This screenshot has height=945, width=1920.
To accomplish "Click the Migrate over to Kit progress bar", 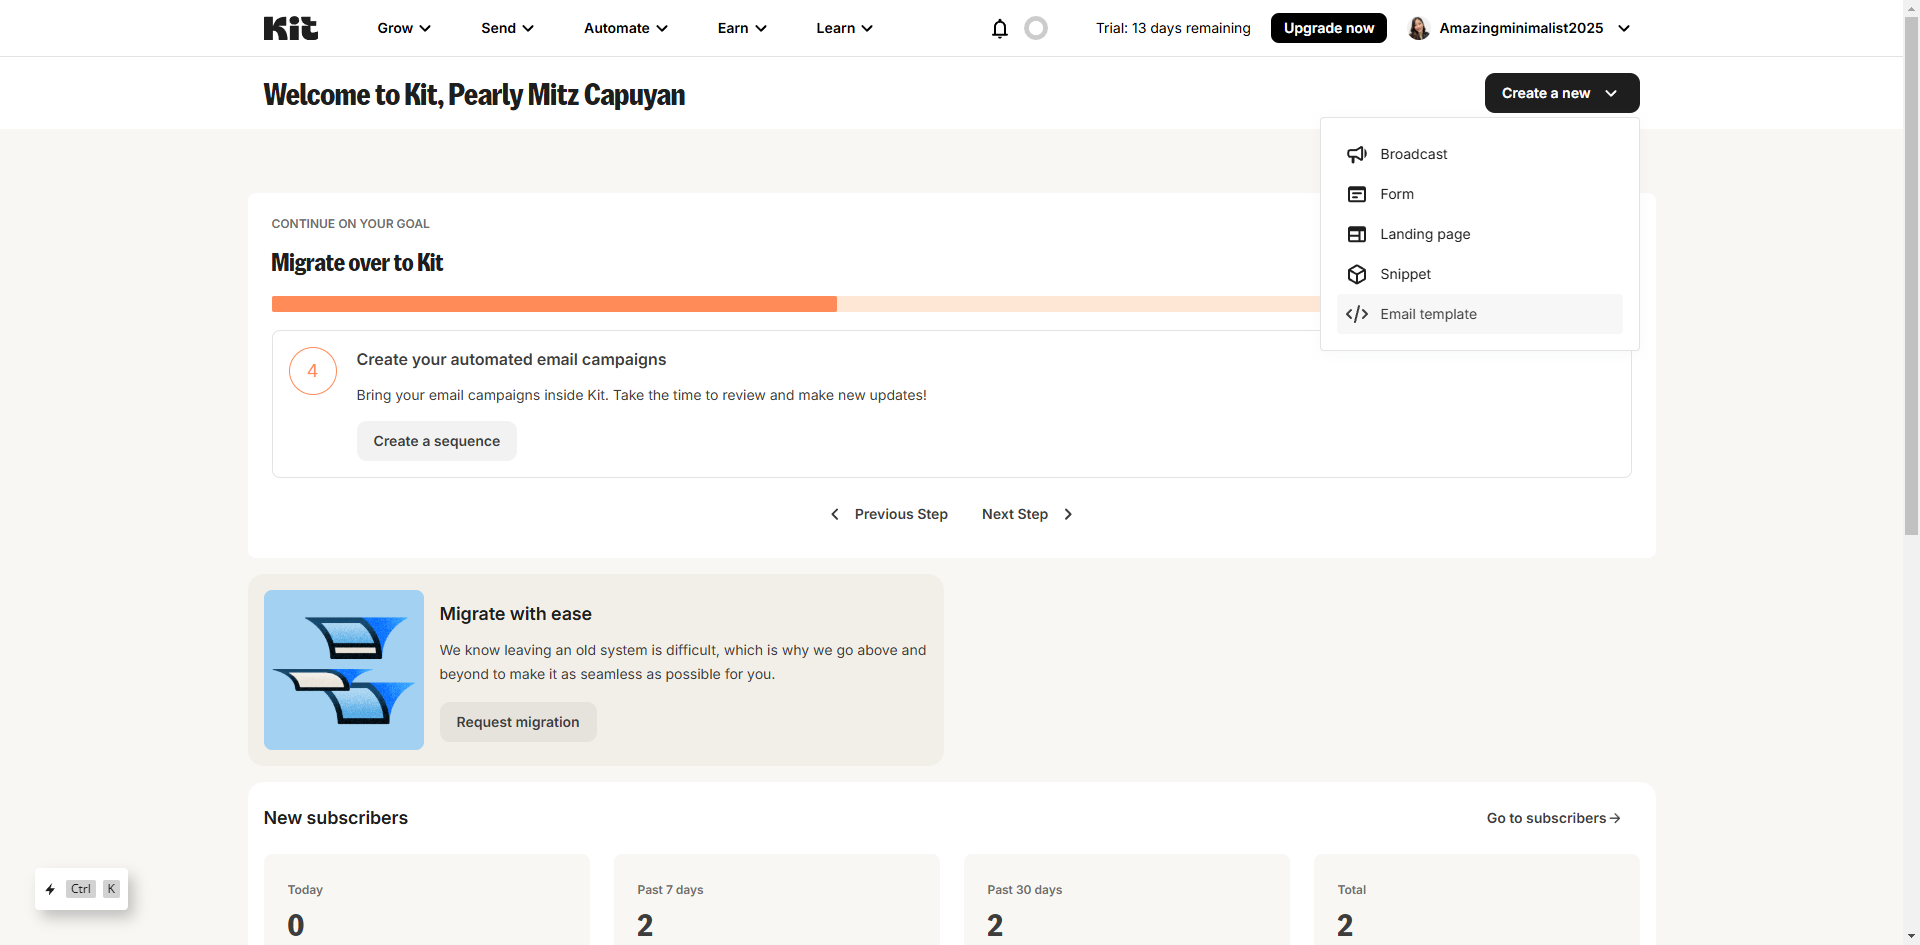I will (796, 304).
